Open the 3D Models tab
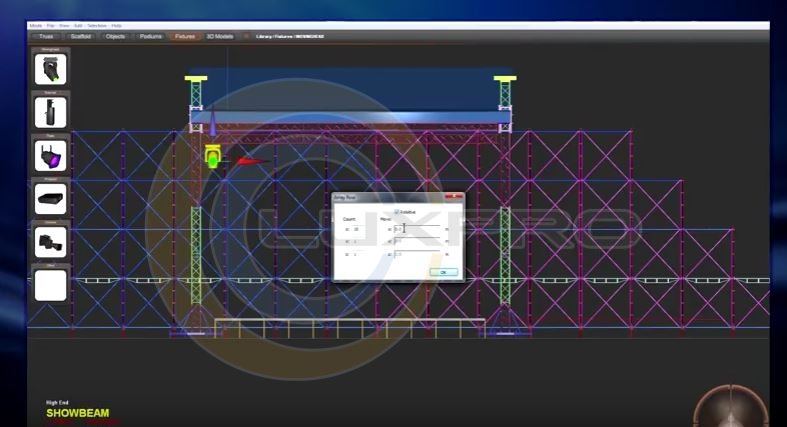Image resolution: width=787 pixels, height=427 pixels. point(220,36)
